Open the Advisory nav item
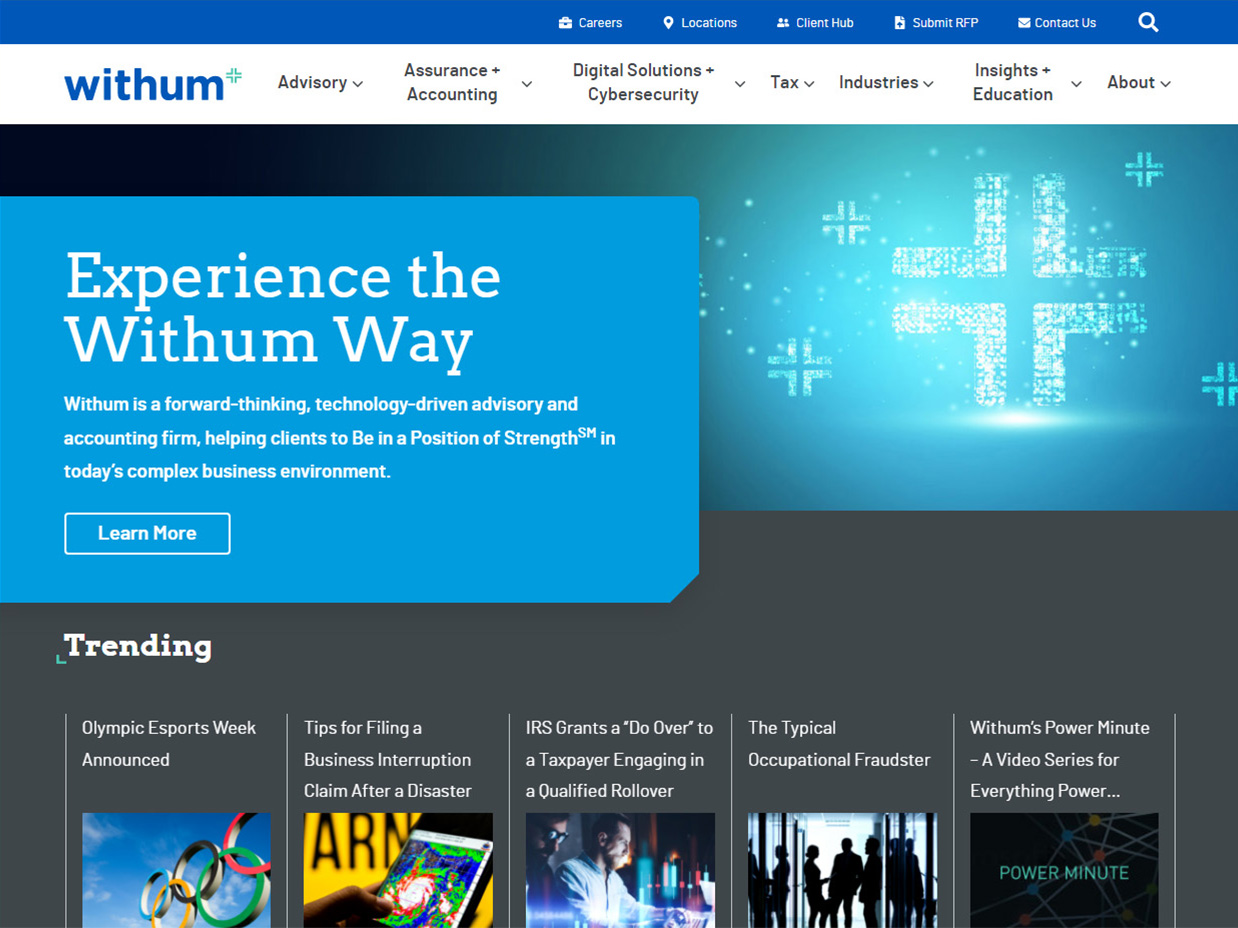The image size is (1238, 928). click(x=312, y=83)
